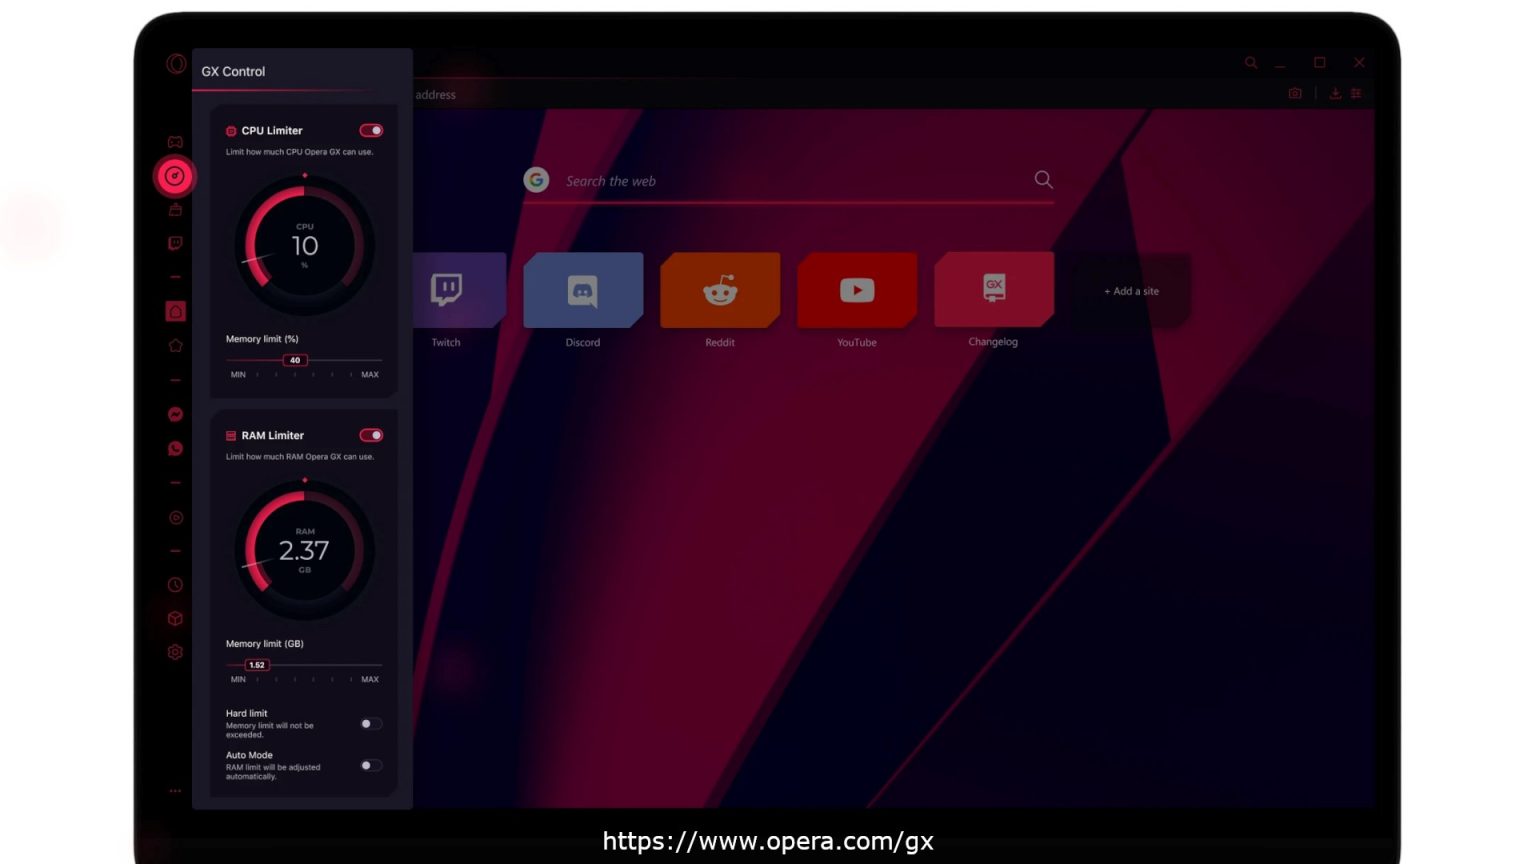
Task: Open Twitch from the sidebar
Action: (x=174, y=243)
